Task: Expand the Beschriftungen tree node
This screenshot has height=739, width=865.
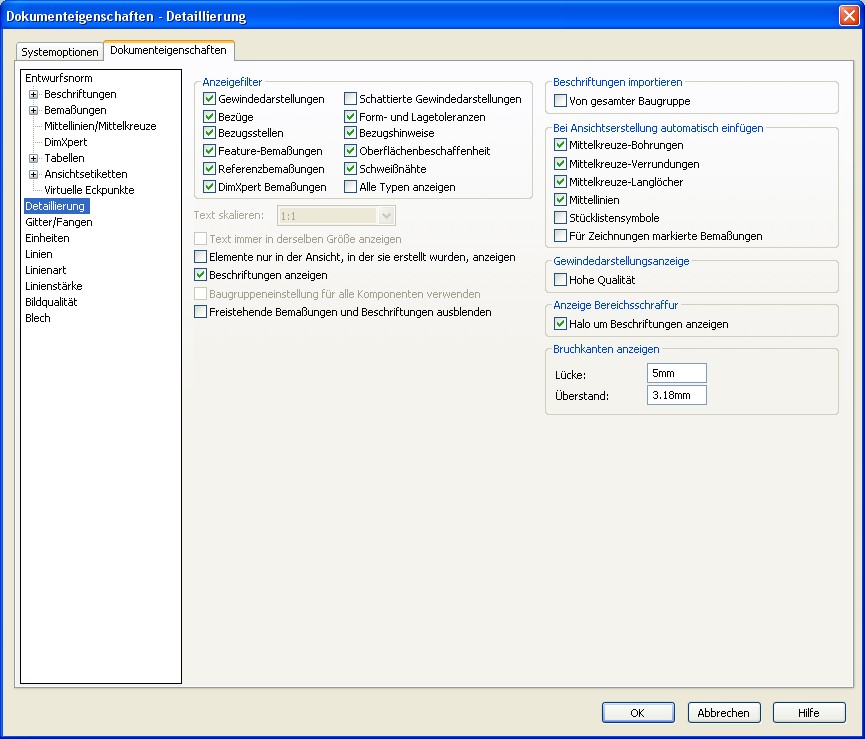Action: click(34, 94)
